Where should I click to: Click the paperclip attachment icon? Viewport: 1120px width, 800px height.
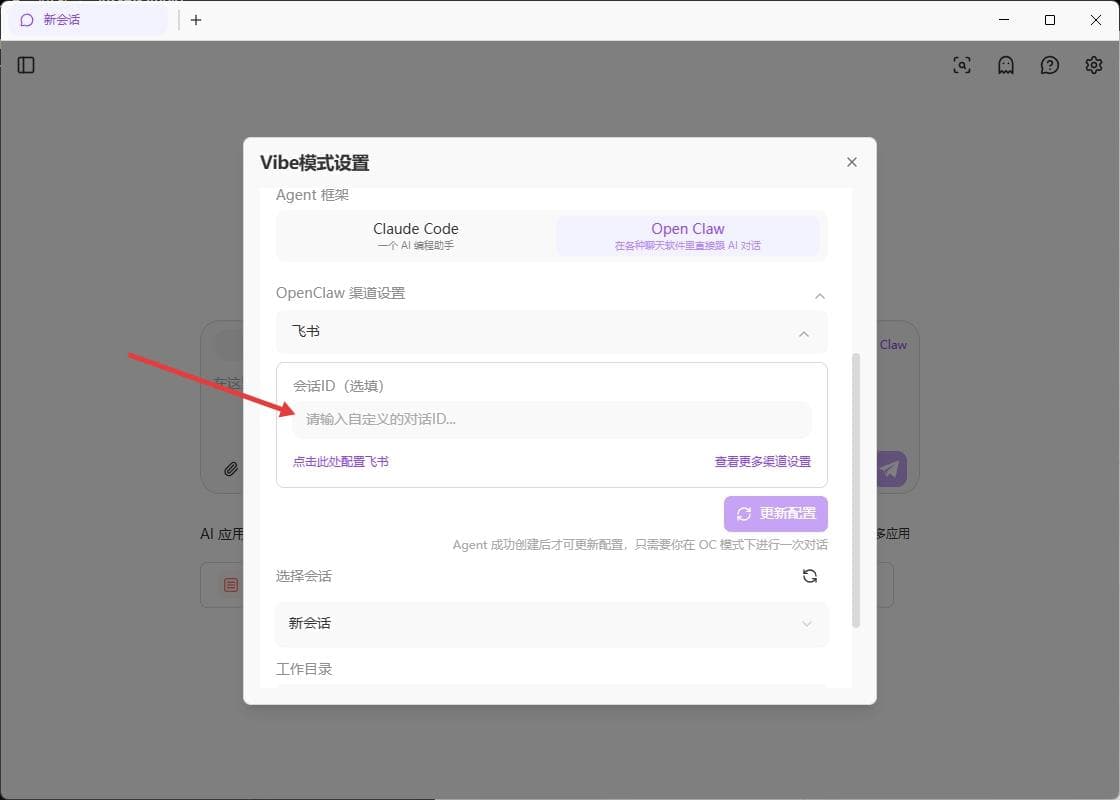coord(231,469)
